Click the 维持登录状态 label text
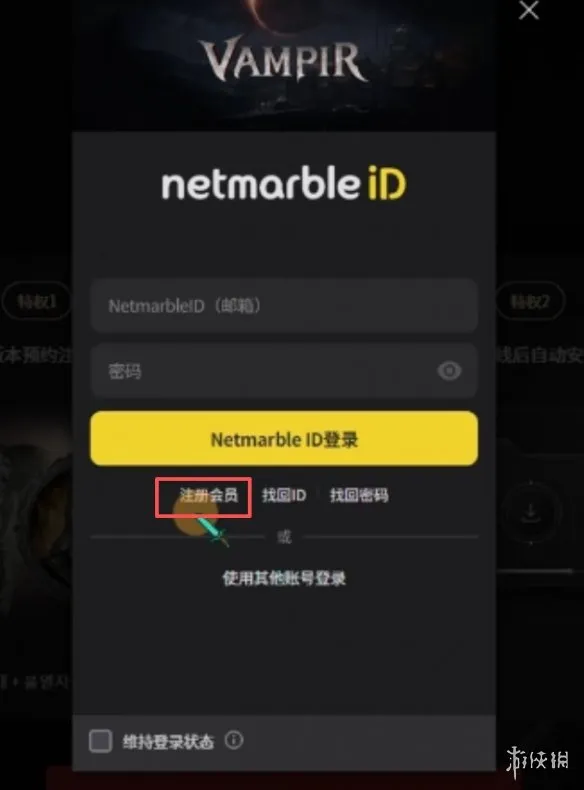 pyautogui.click(x=168, y=742)
